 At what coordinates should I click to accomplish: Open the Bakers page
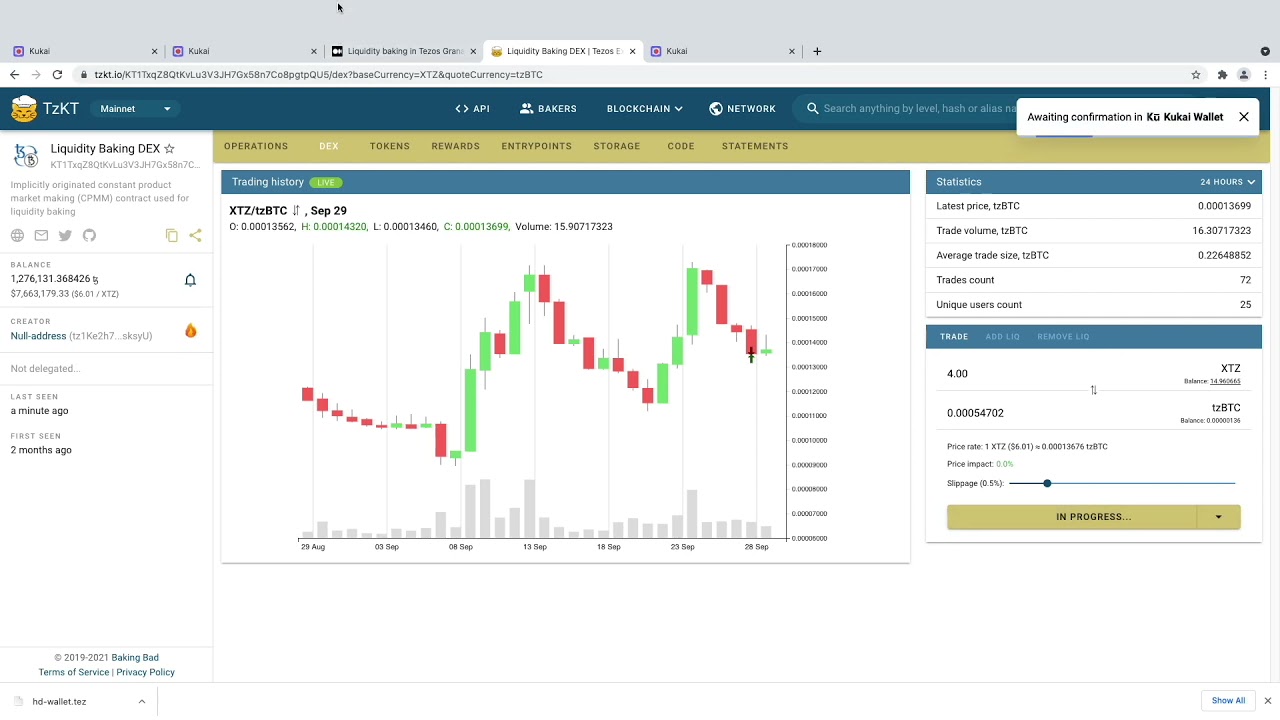pyautogui.click(x=548, y=108)
